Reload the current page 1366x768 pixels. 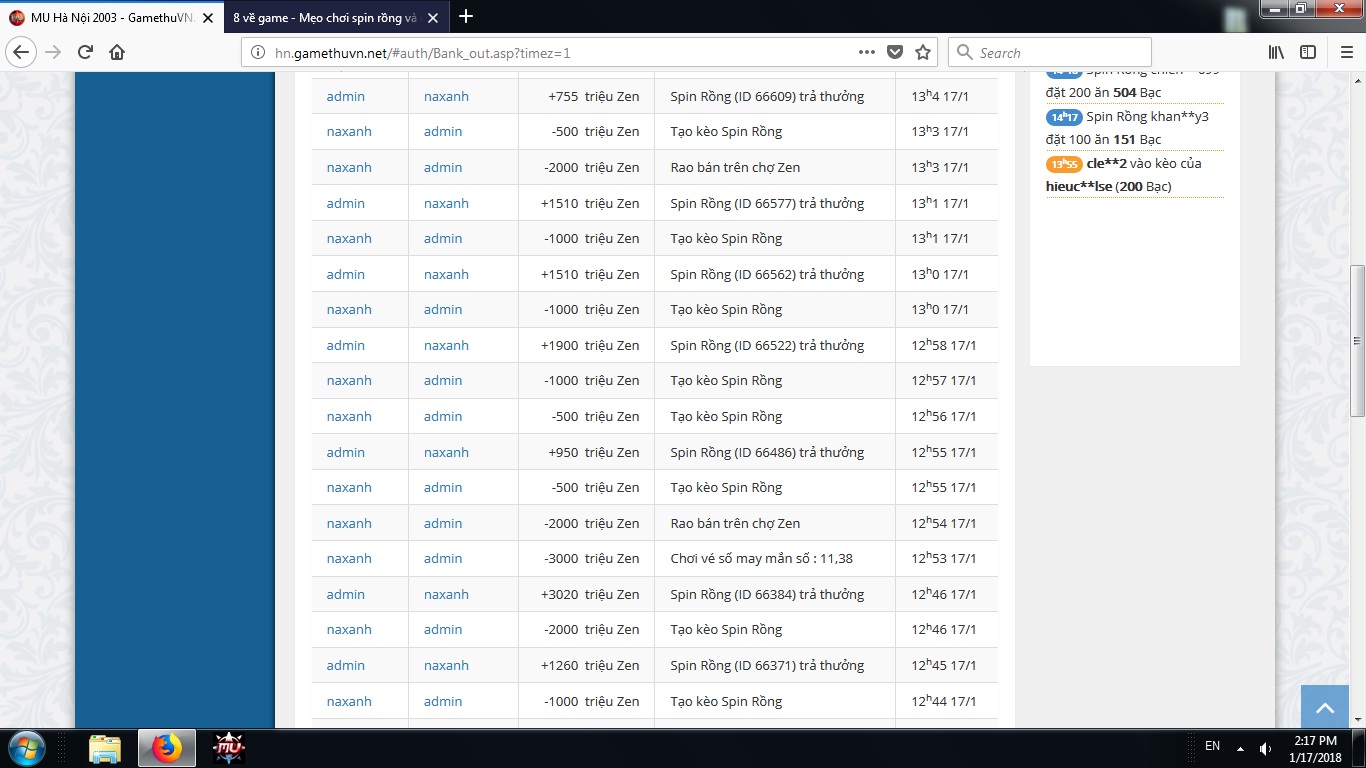pos(86,52)
